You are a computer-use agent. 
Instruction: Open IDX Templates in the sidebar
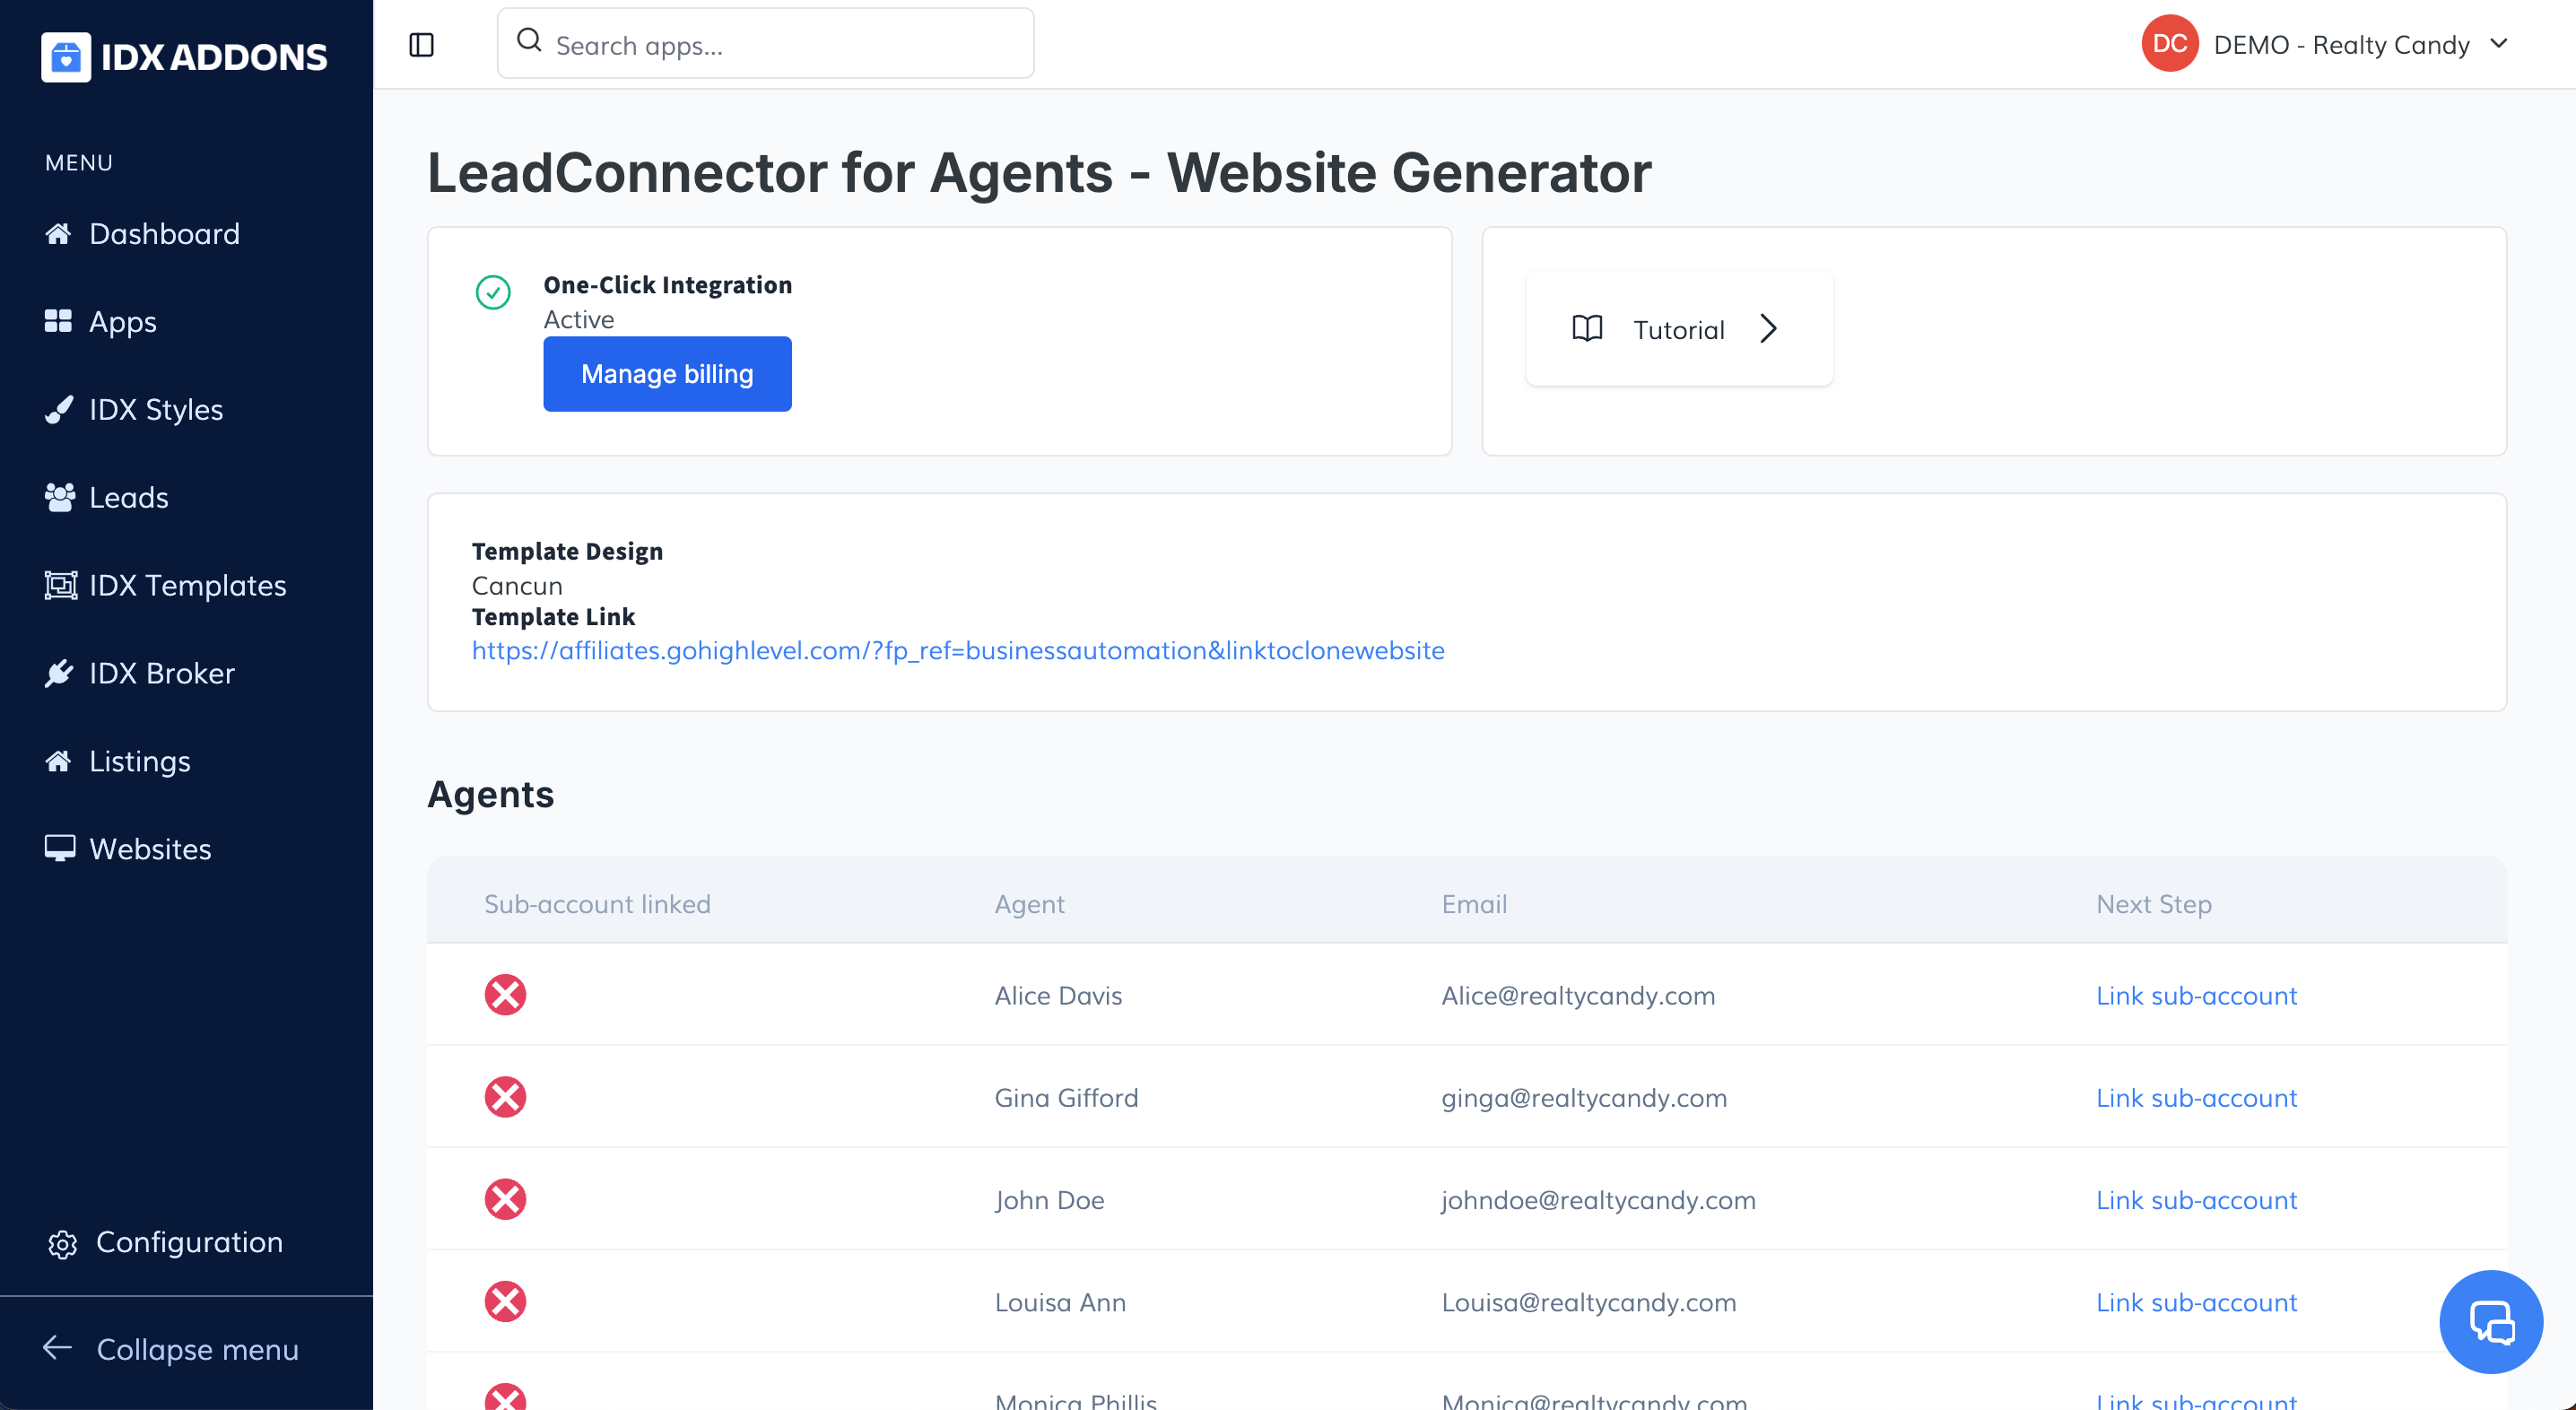click(x=187, y=585)
